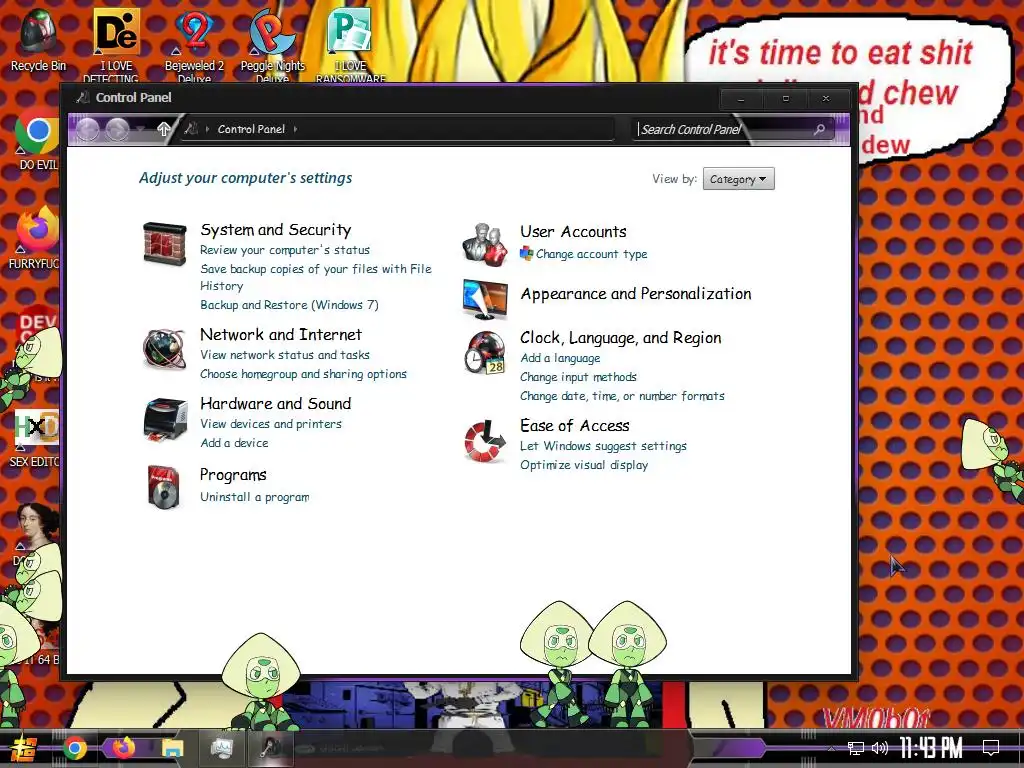This screenshot has height=768, width=1024.
Task: Click Add a language link
Action: tap(560, 358)
